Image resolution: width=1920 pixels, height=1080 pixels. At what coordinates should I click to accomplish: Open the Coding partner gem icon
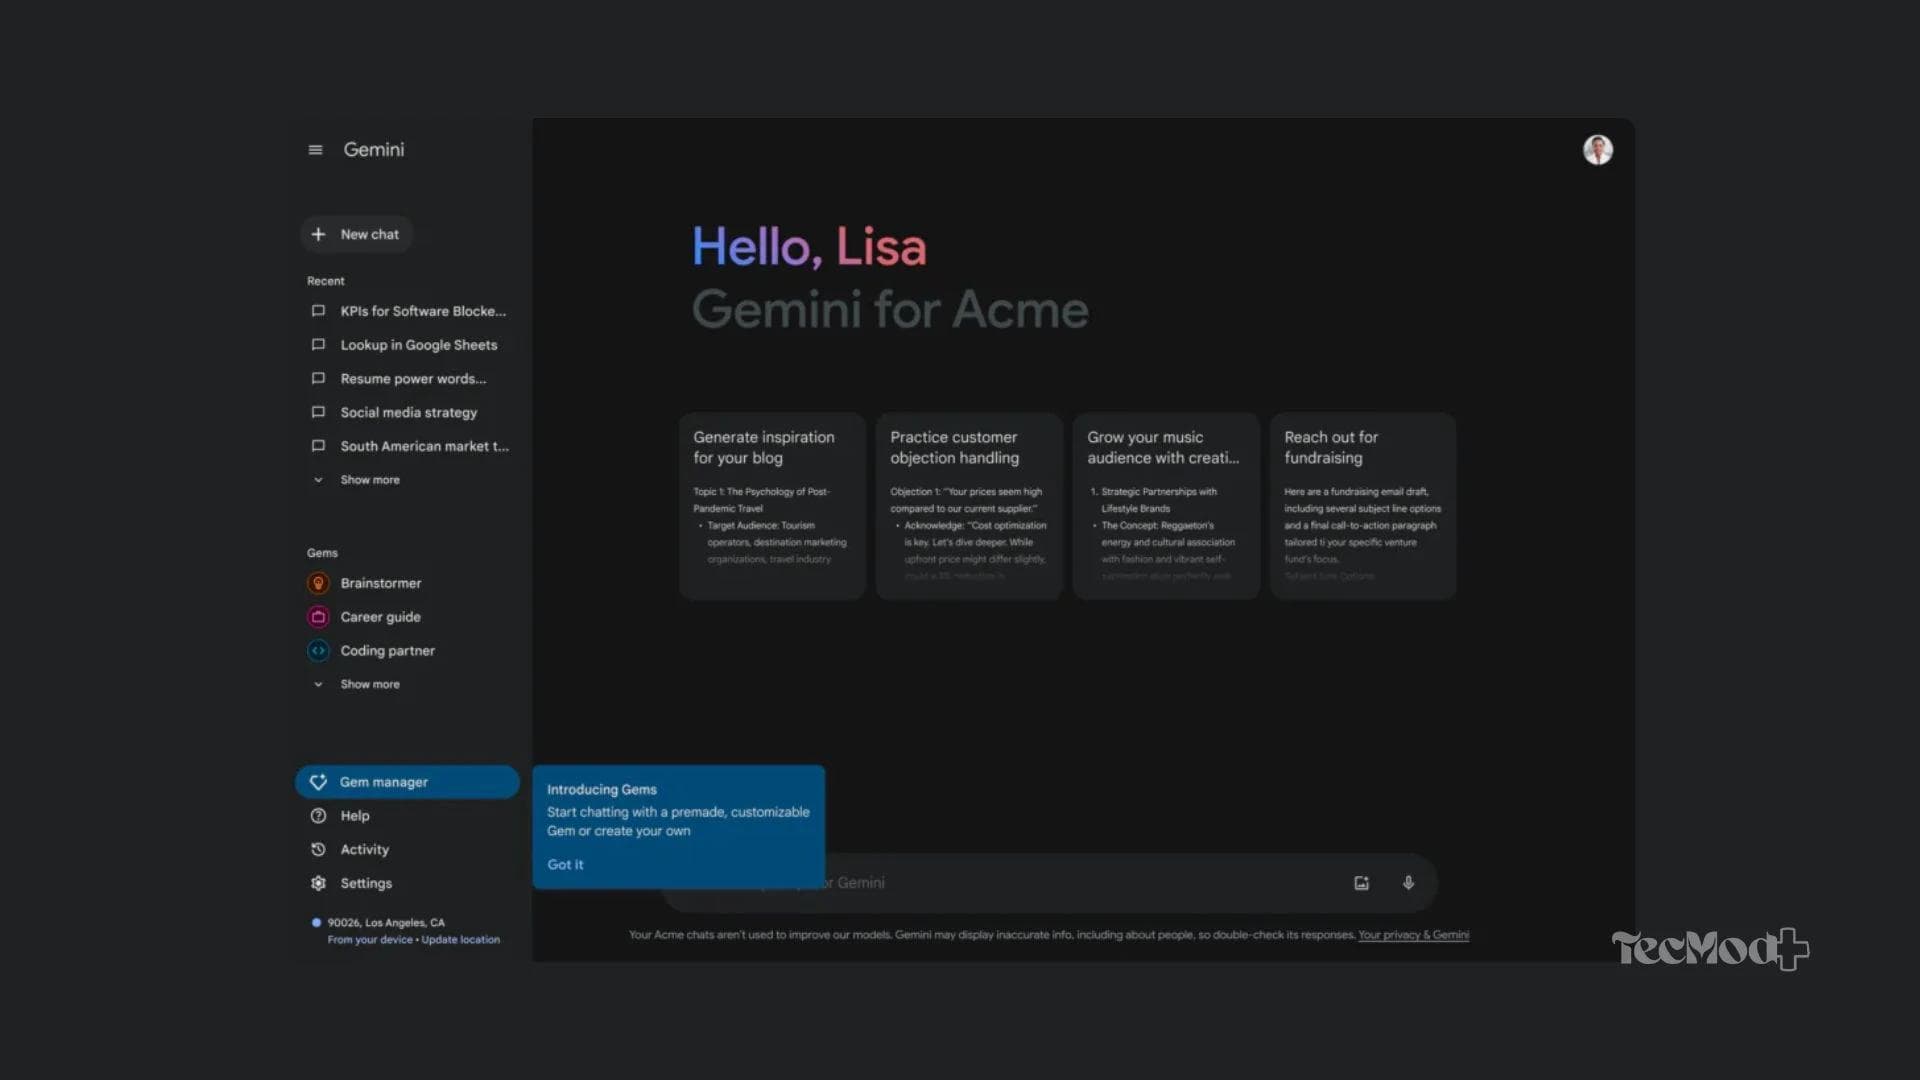tap(318, 651)
